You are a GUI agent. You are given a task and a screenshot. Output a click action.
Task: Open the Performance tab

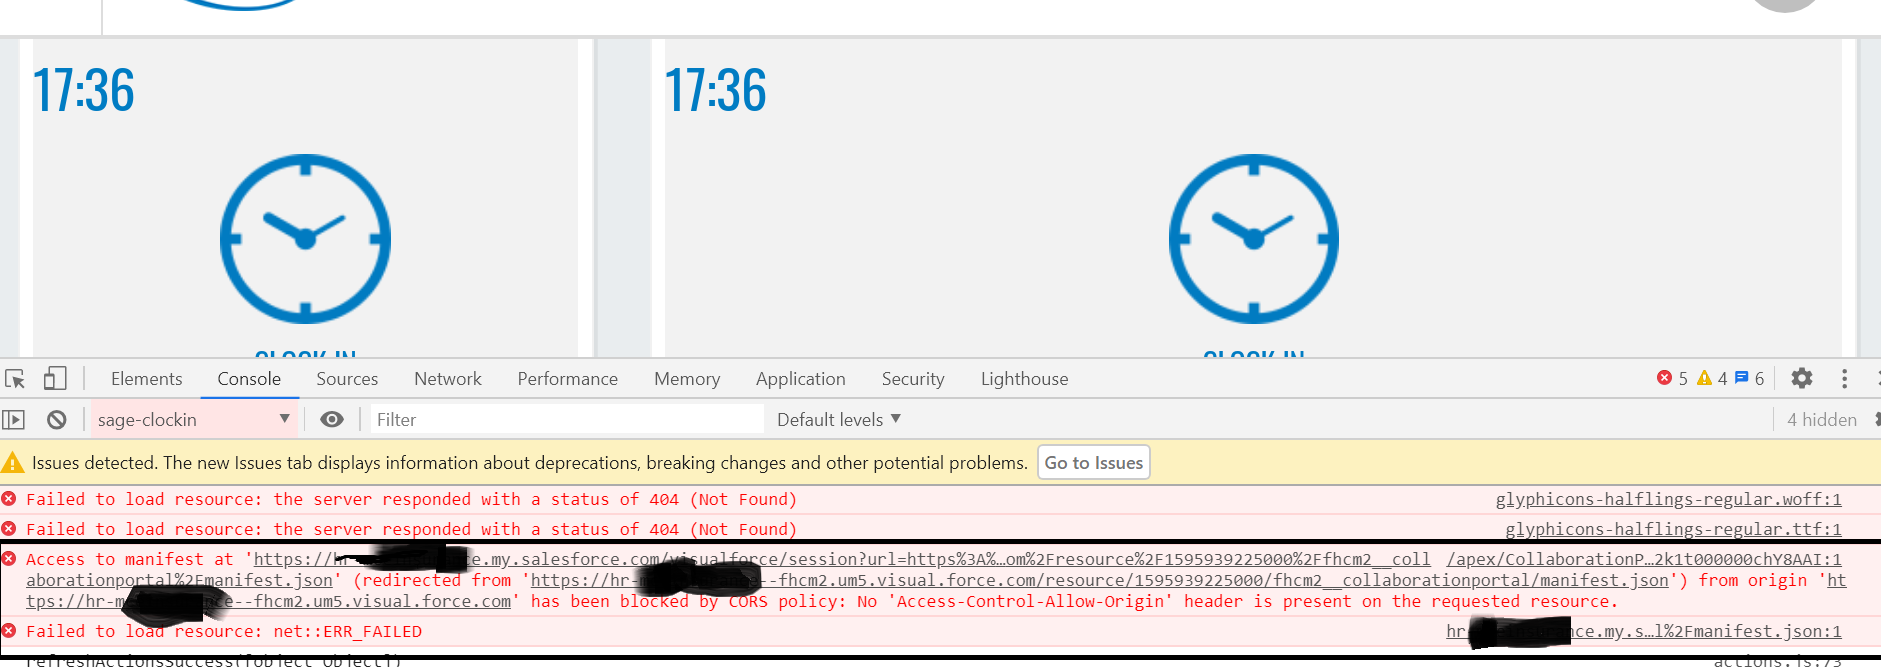[567, 379]
